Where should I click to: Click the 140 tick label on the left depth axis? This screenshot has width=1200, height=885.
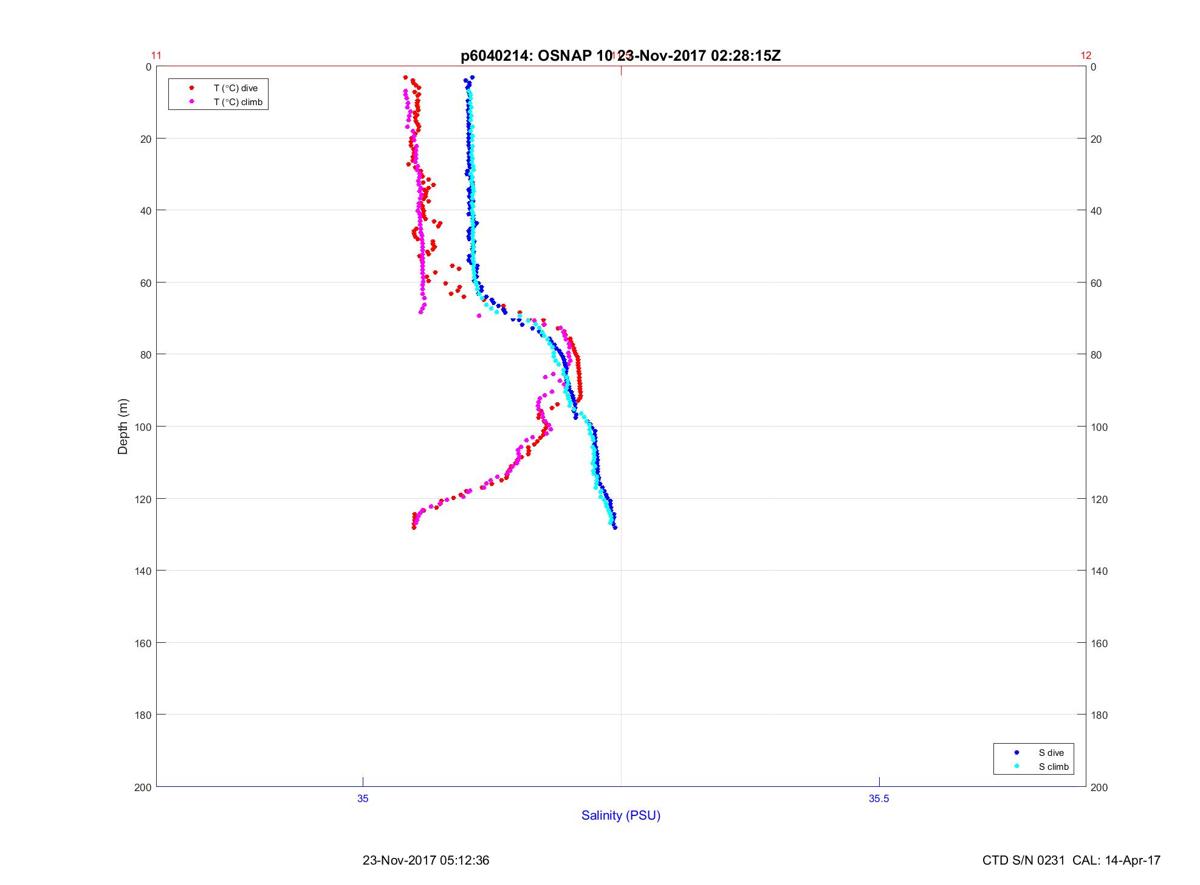click(x=142, y=571)
